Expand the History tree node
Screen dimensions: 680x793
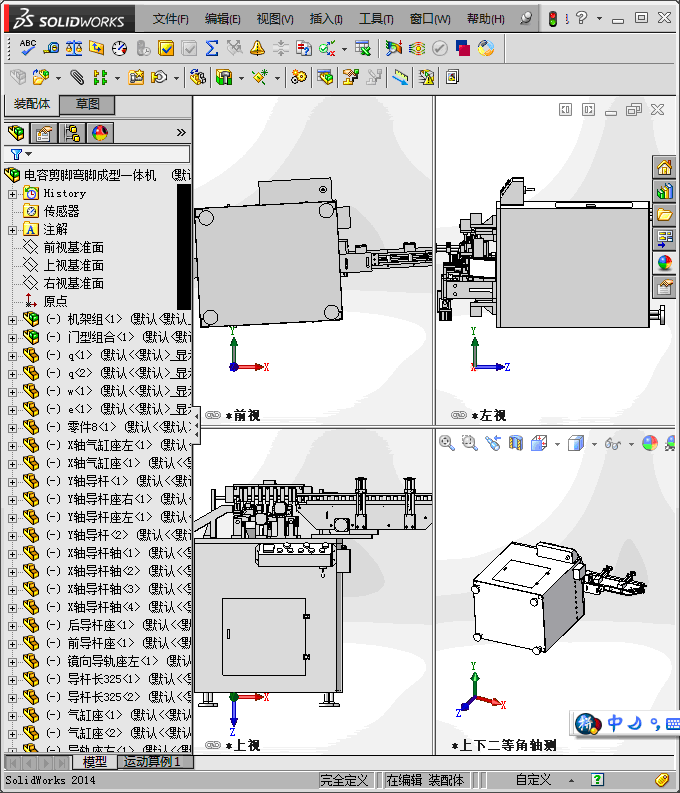coord(12,194)
